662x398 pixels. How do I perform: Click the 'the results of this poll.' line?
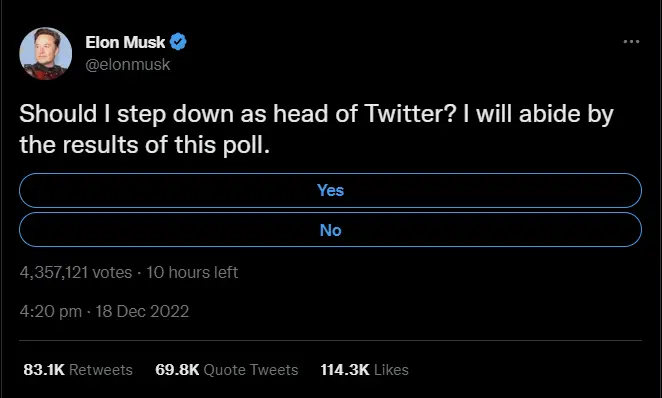pyautogui.click(x=144, y=145)
